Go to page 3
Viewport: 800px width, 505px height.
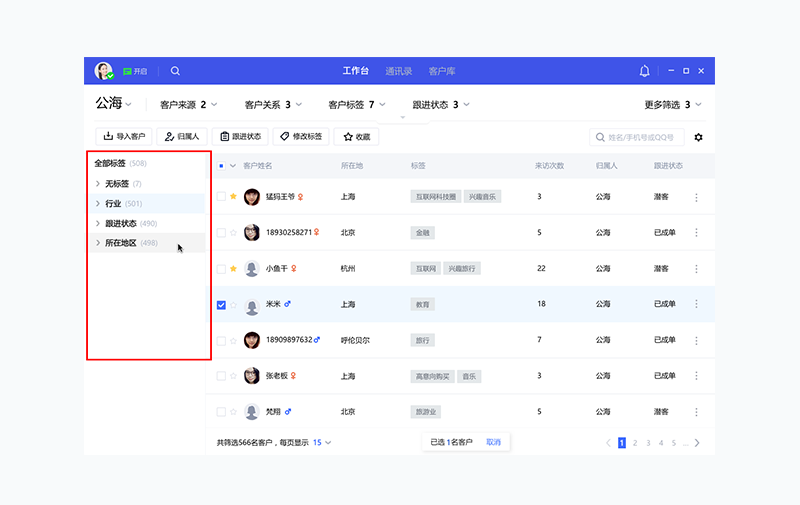[648, 443]
